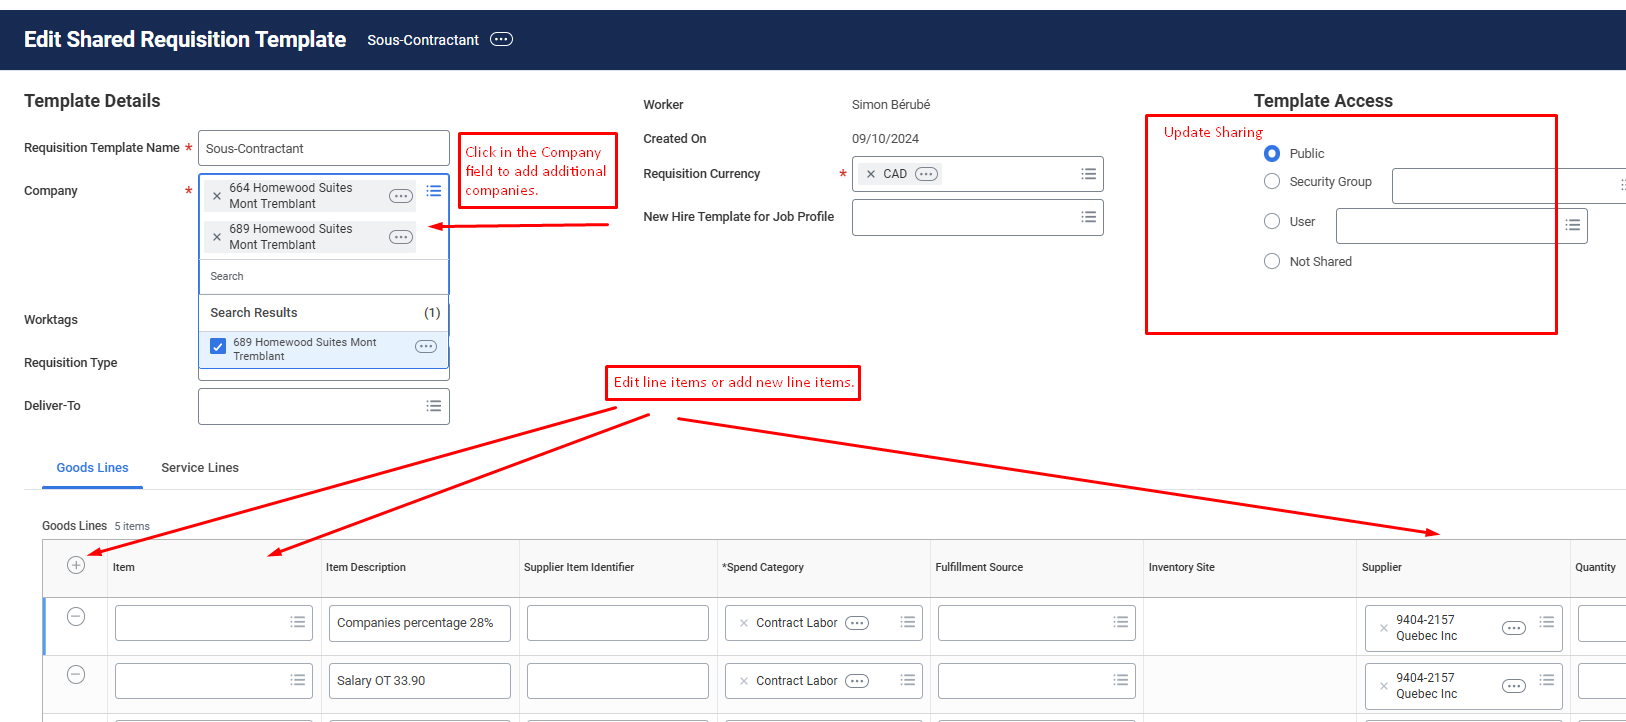Remove the Companies percentage 28% row
This screenshot has height=722, width=1626.
(x=76, y=617)
